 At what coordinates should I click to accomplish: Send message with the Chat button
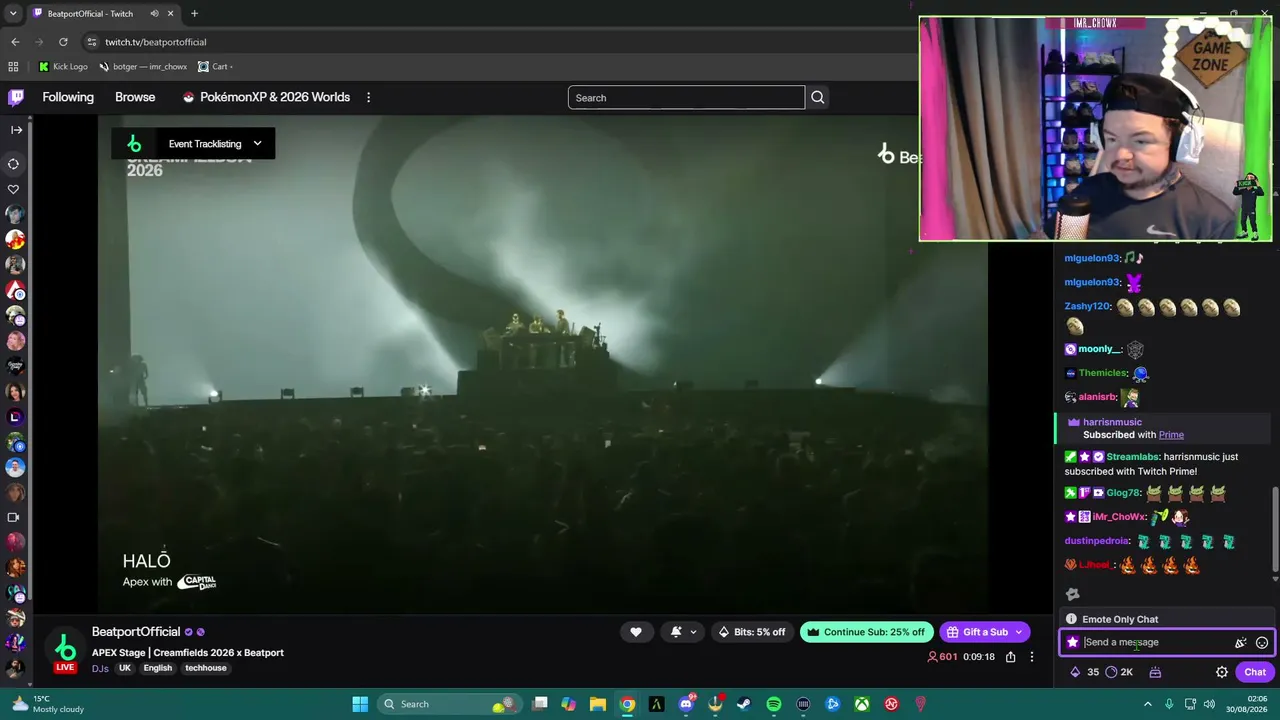click(x=1255, y=672)
